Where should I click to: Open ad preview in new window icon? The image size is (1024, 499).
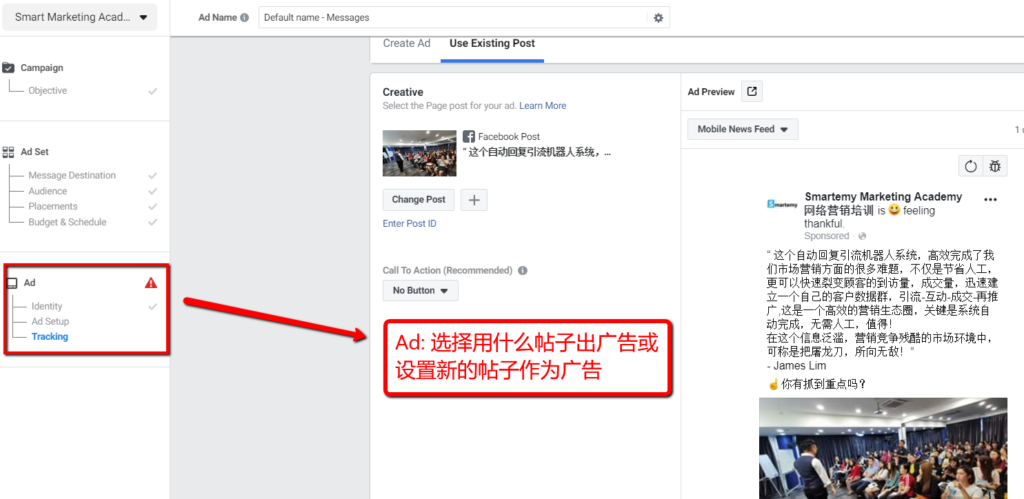[752, 92]
